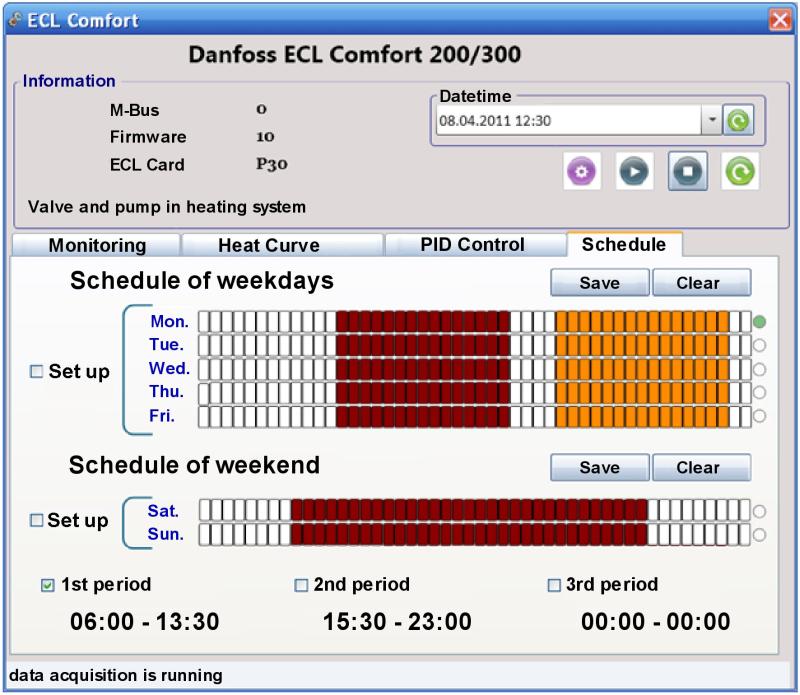
Task: Click the 06:00 - 13:30 period time
Action: pyautogui.click(x=145, y=622)
